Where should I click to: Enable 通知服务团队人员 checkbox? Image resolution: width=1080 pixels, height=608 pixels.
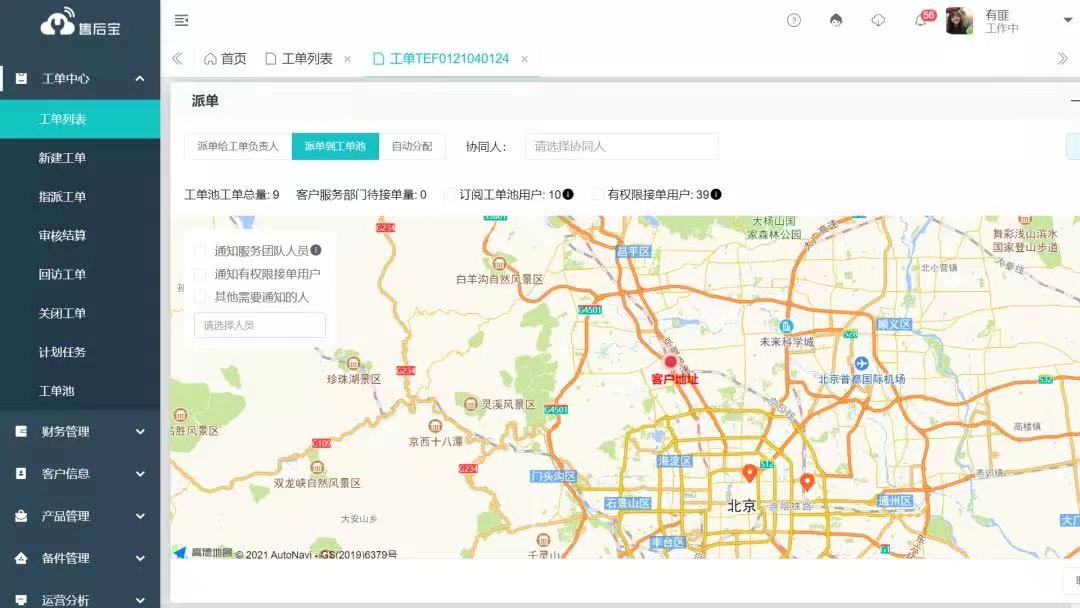point(201,251)
